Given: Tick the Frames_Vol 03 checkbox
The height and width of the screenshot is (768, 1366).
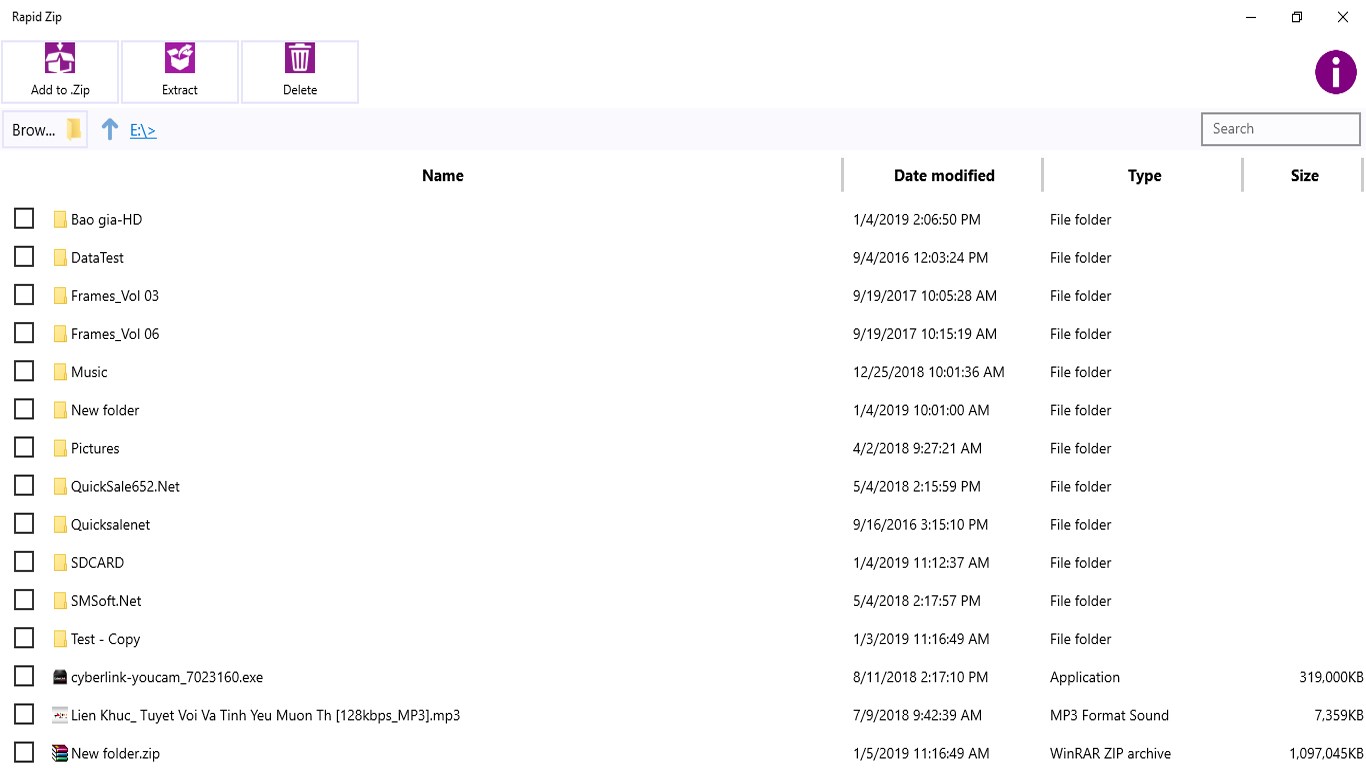Looking at the screenshot, I should pos(24,294).
